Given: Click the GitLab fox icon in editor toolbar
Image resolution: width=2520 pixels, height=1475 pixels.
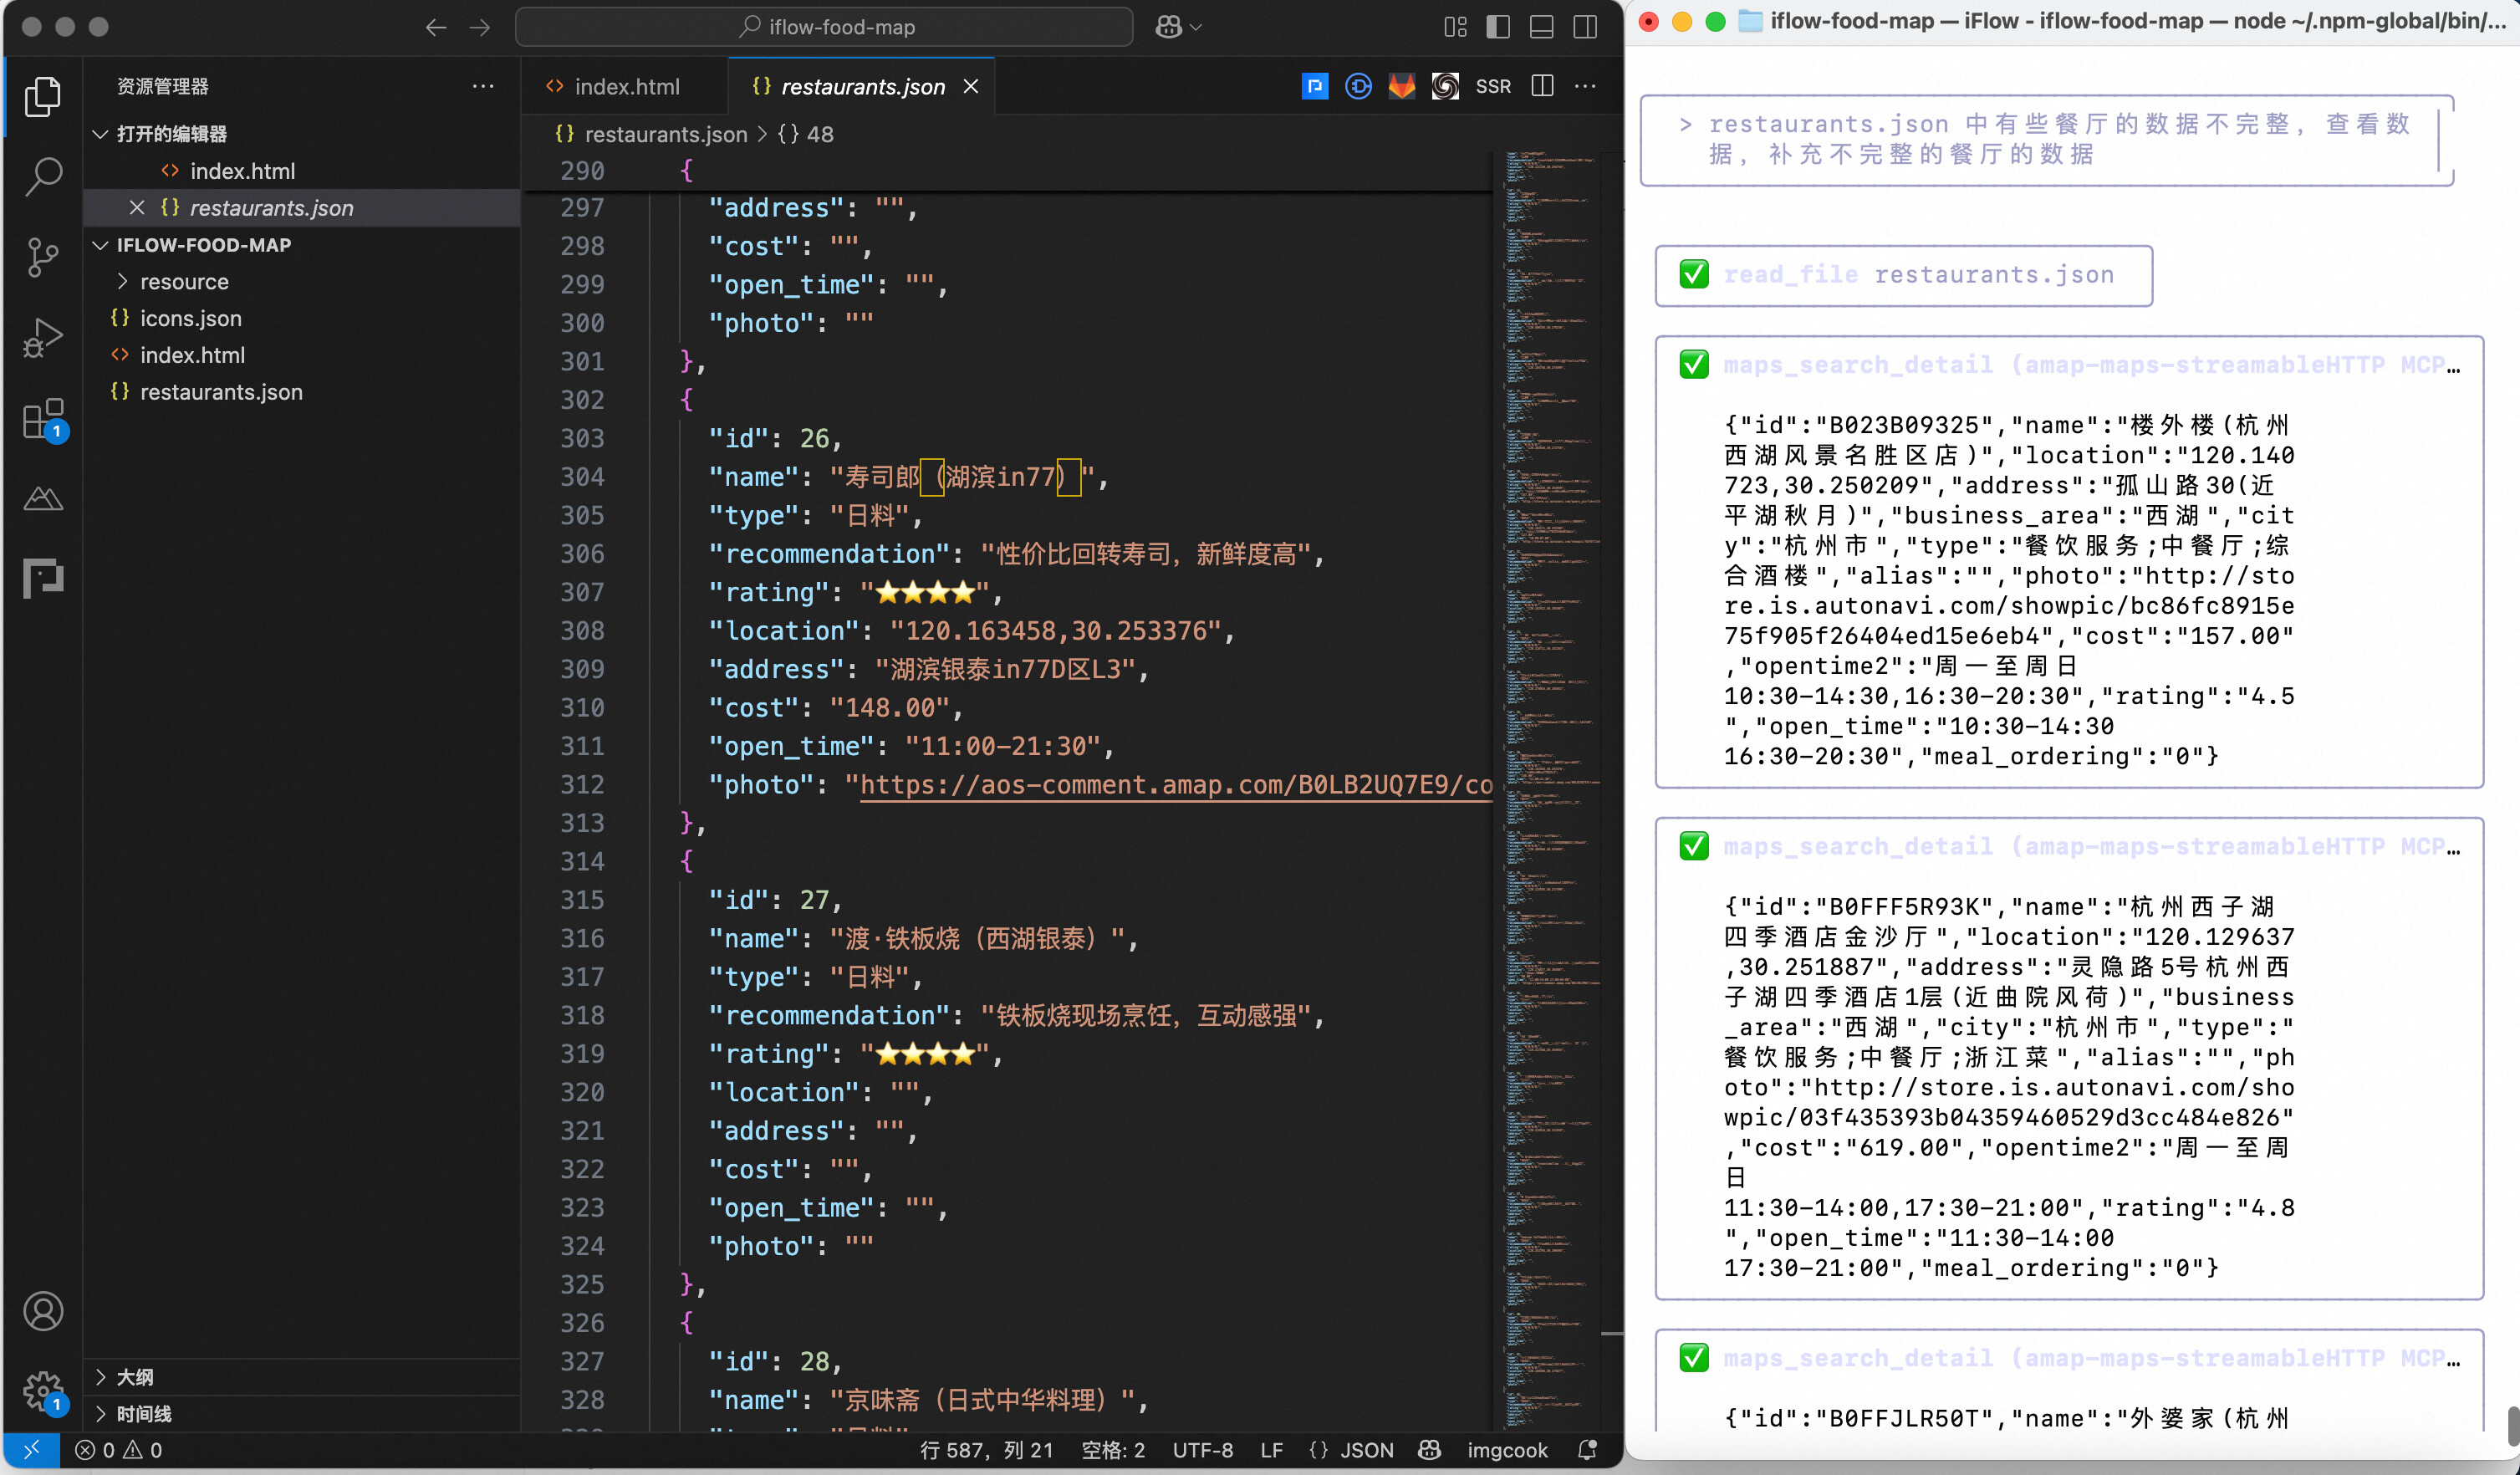Looking at the screenshot, I should click(1401, 87).
